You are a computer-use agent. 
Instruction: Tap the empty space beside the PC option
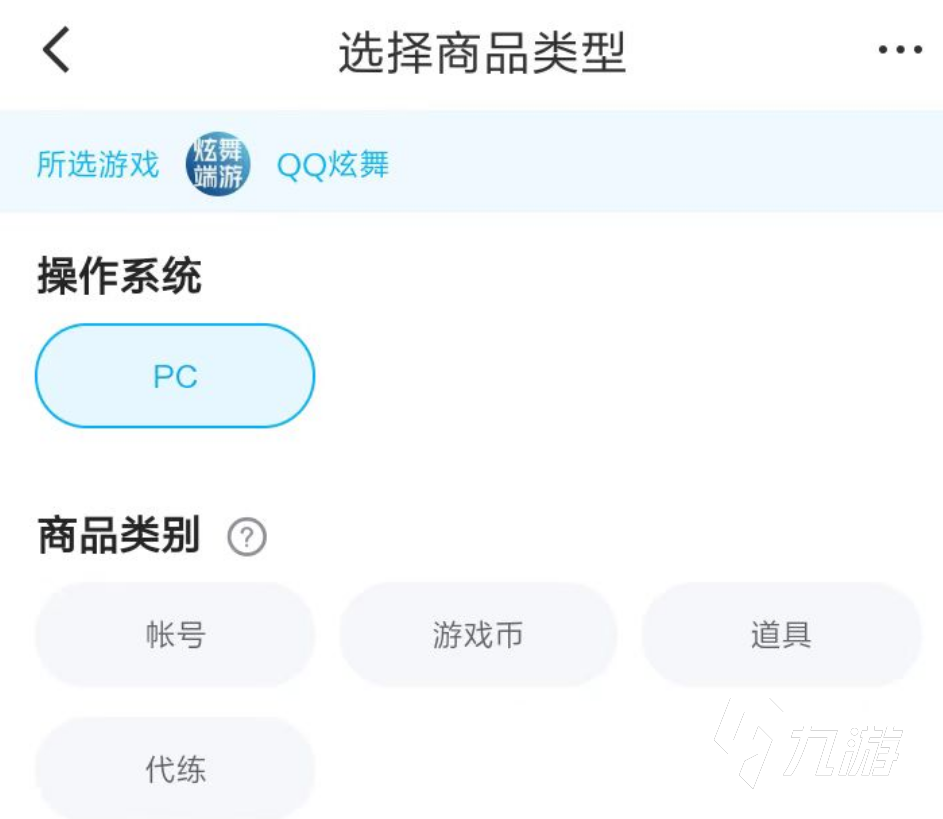pyautogui.click(x=625, y=376)
